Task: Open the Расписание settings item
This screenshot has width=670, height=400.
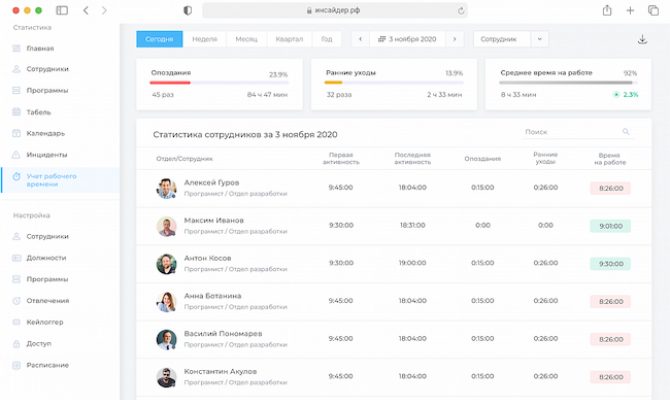Action: 48,365
